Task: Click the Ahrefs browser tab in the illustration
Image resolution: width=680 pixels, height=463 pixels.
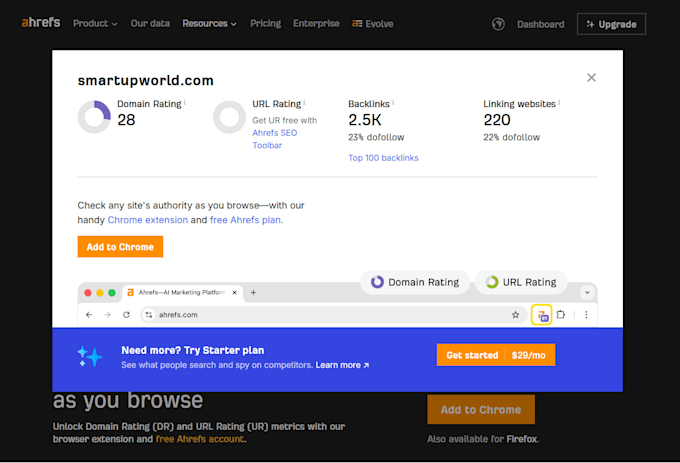Action: coord(182,293)
